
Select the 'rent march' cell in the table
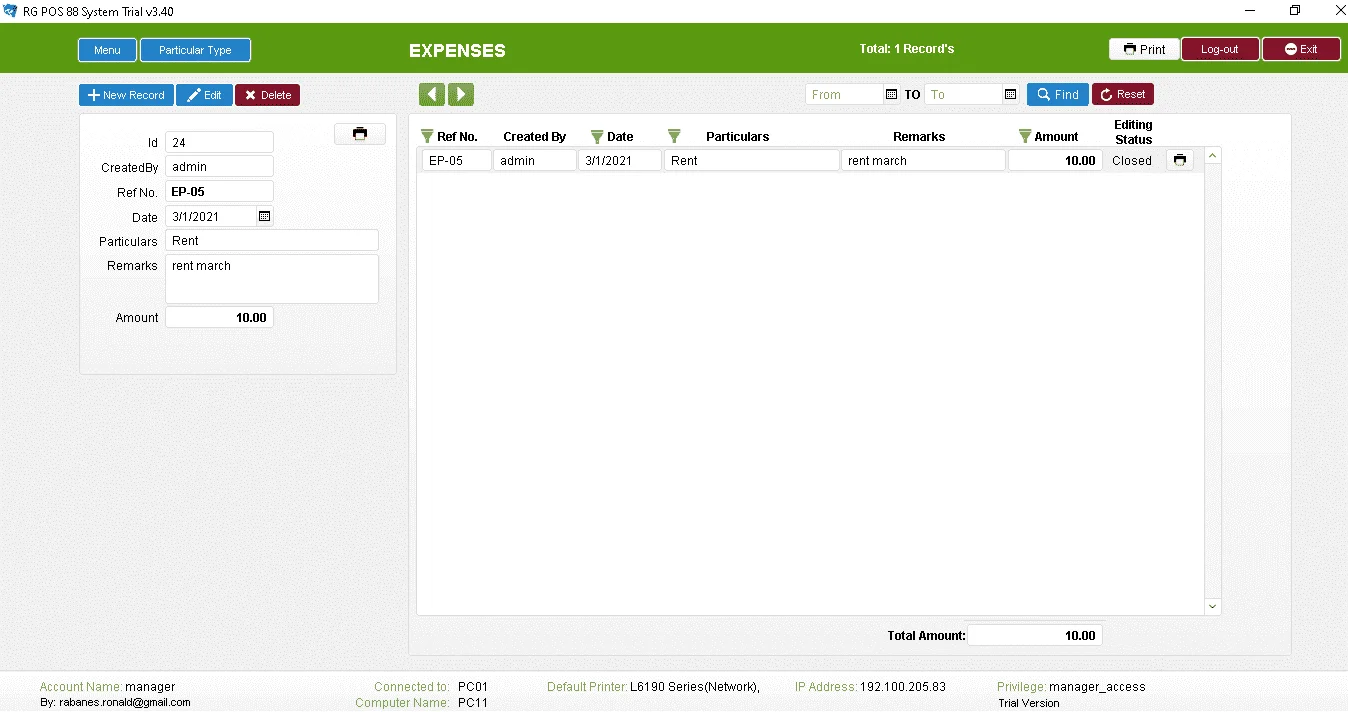[923, 160]
